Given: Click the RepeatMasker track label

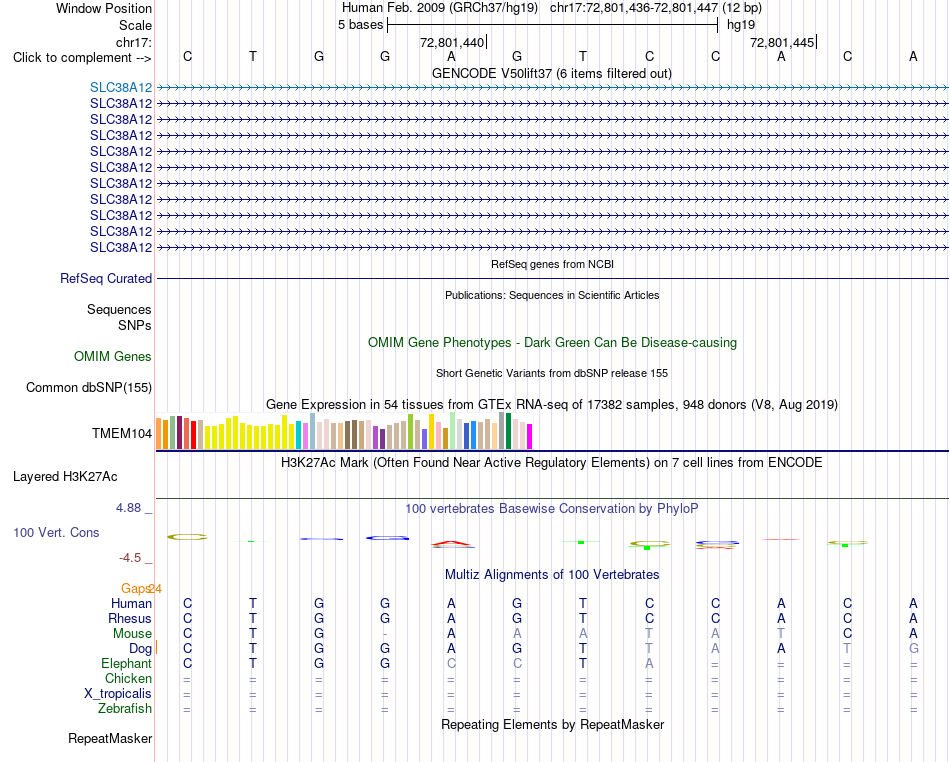Looking at the screenshot, I should (x=110, y=738).
